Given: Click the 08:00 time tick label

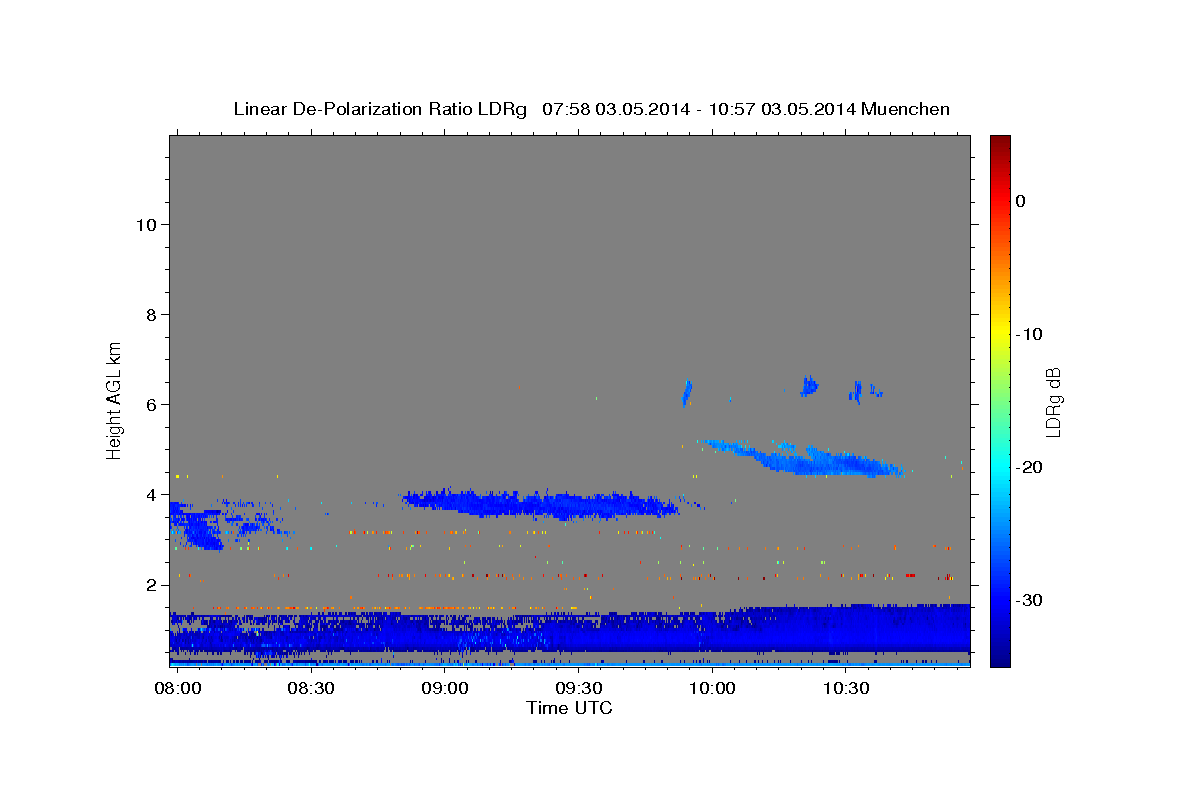Looking at the screenshot, I should [177, 689].
